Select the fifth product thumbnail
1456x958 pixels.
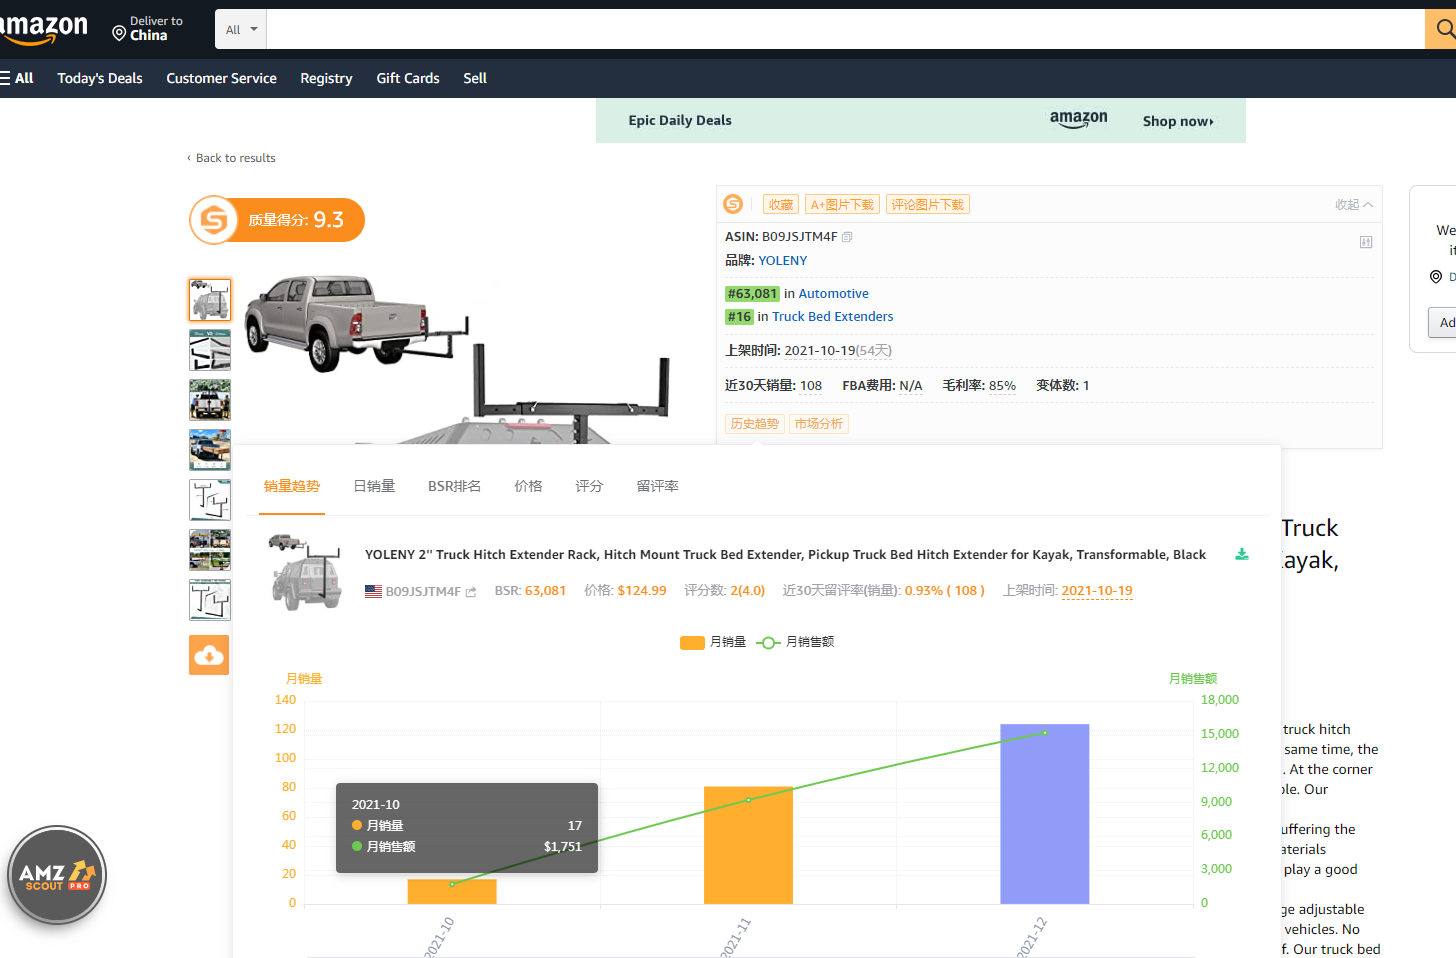tap(210, 500)
